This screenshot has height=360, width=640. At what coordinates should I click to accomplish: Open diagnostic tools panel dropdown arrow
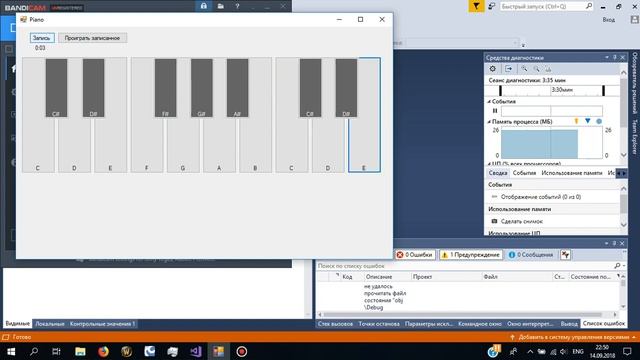(x=607, y=58)
